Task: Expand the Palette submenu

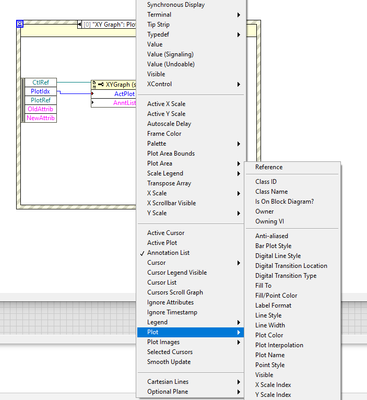Action: pyautogui.click(x=191, y=144)
